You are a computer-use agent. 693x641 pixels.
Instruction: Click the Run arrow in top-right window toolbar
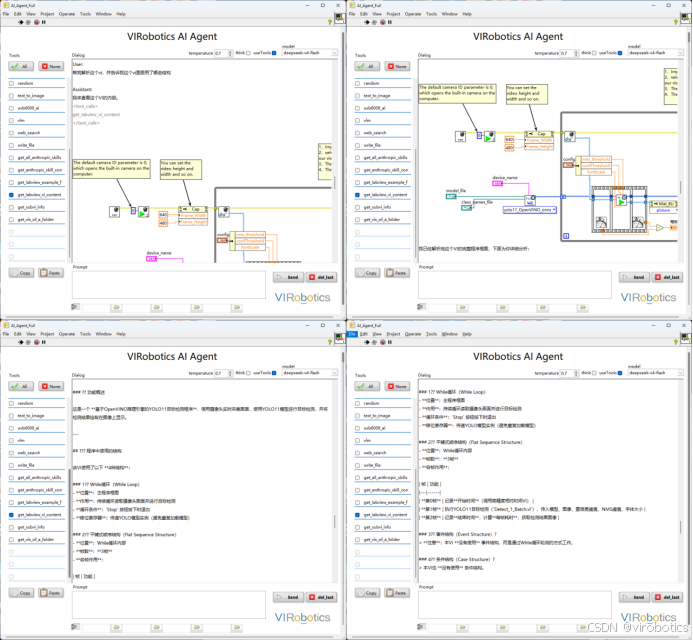click(366, 22)
